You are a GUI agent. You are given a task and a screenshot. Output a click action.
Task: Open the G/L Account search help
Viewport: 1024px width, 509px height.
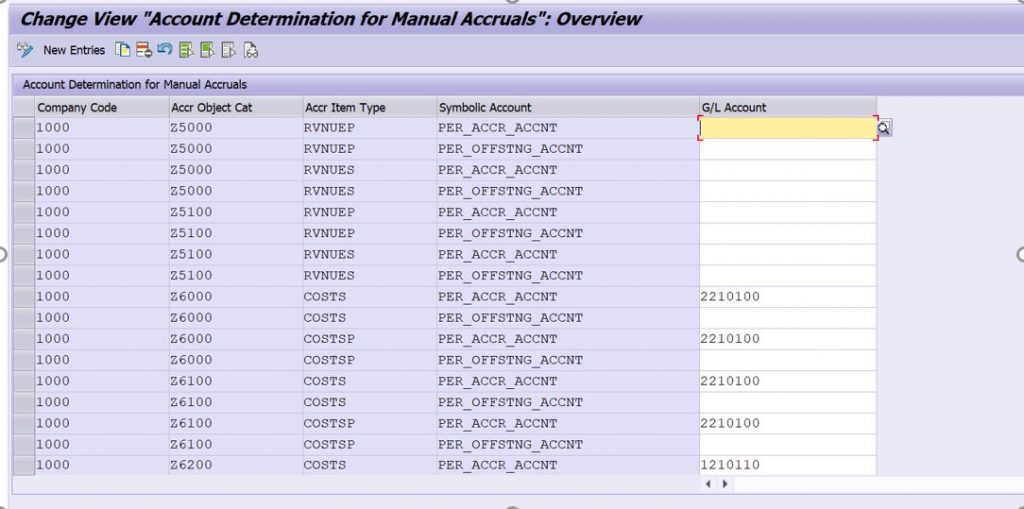tap(884, 128)
